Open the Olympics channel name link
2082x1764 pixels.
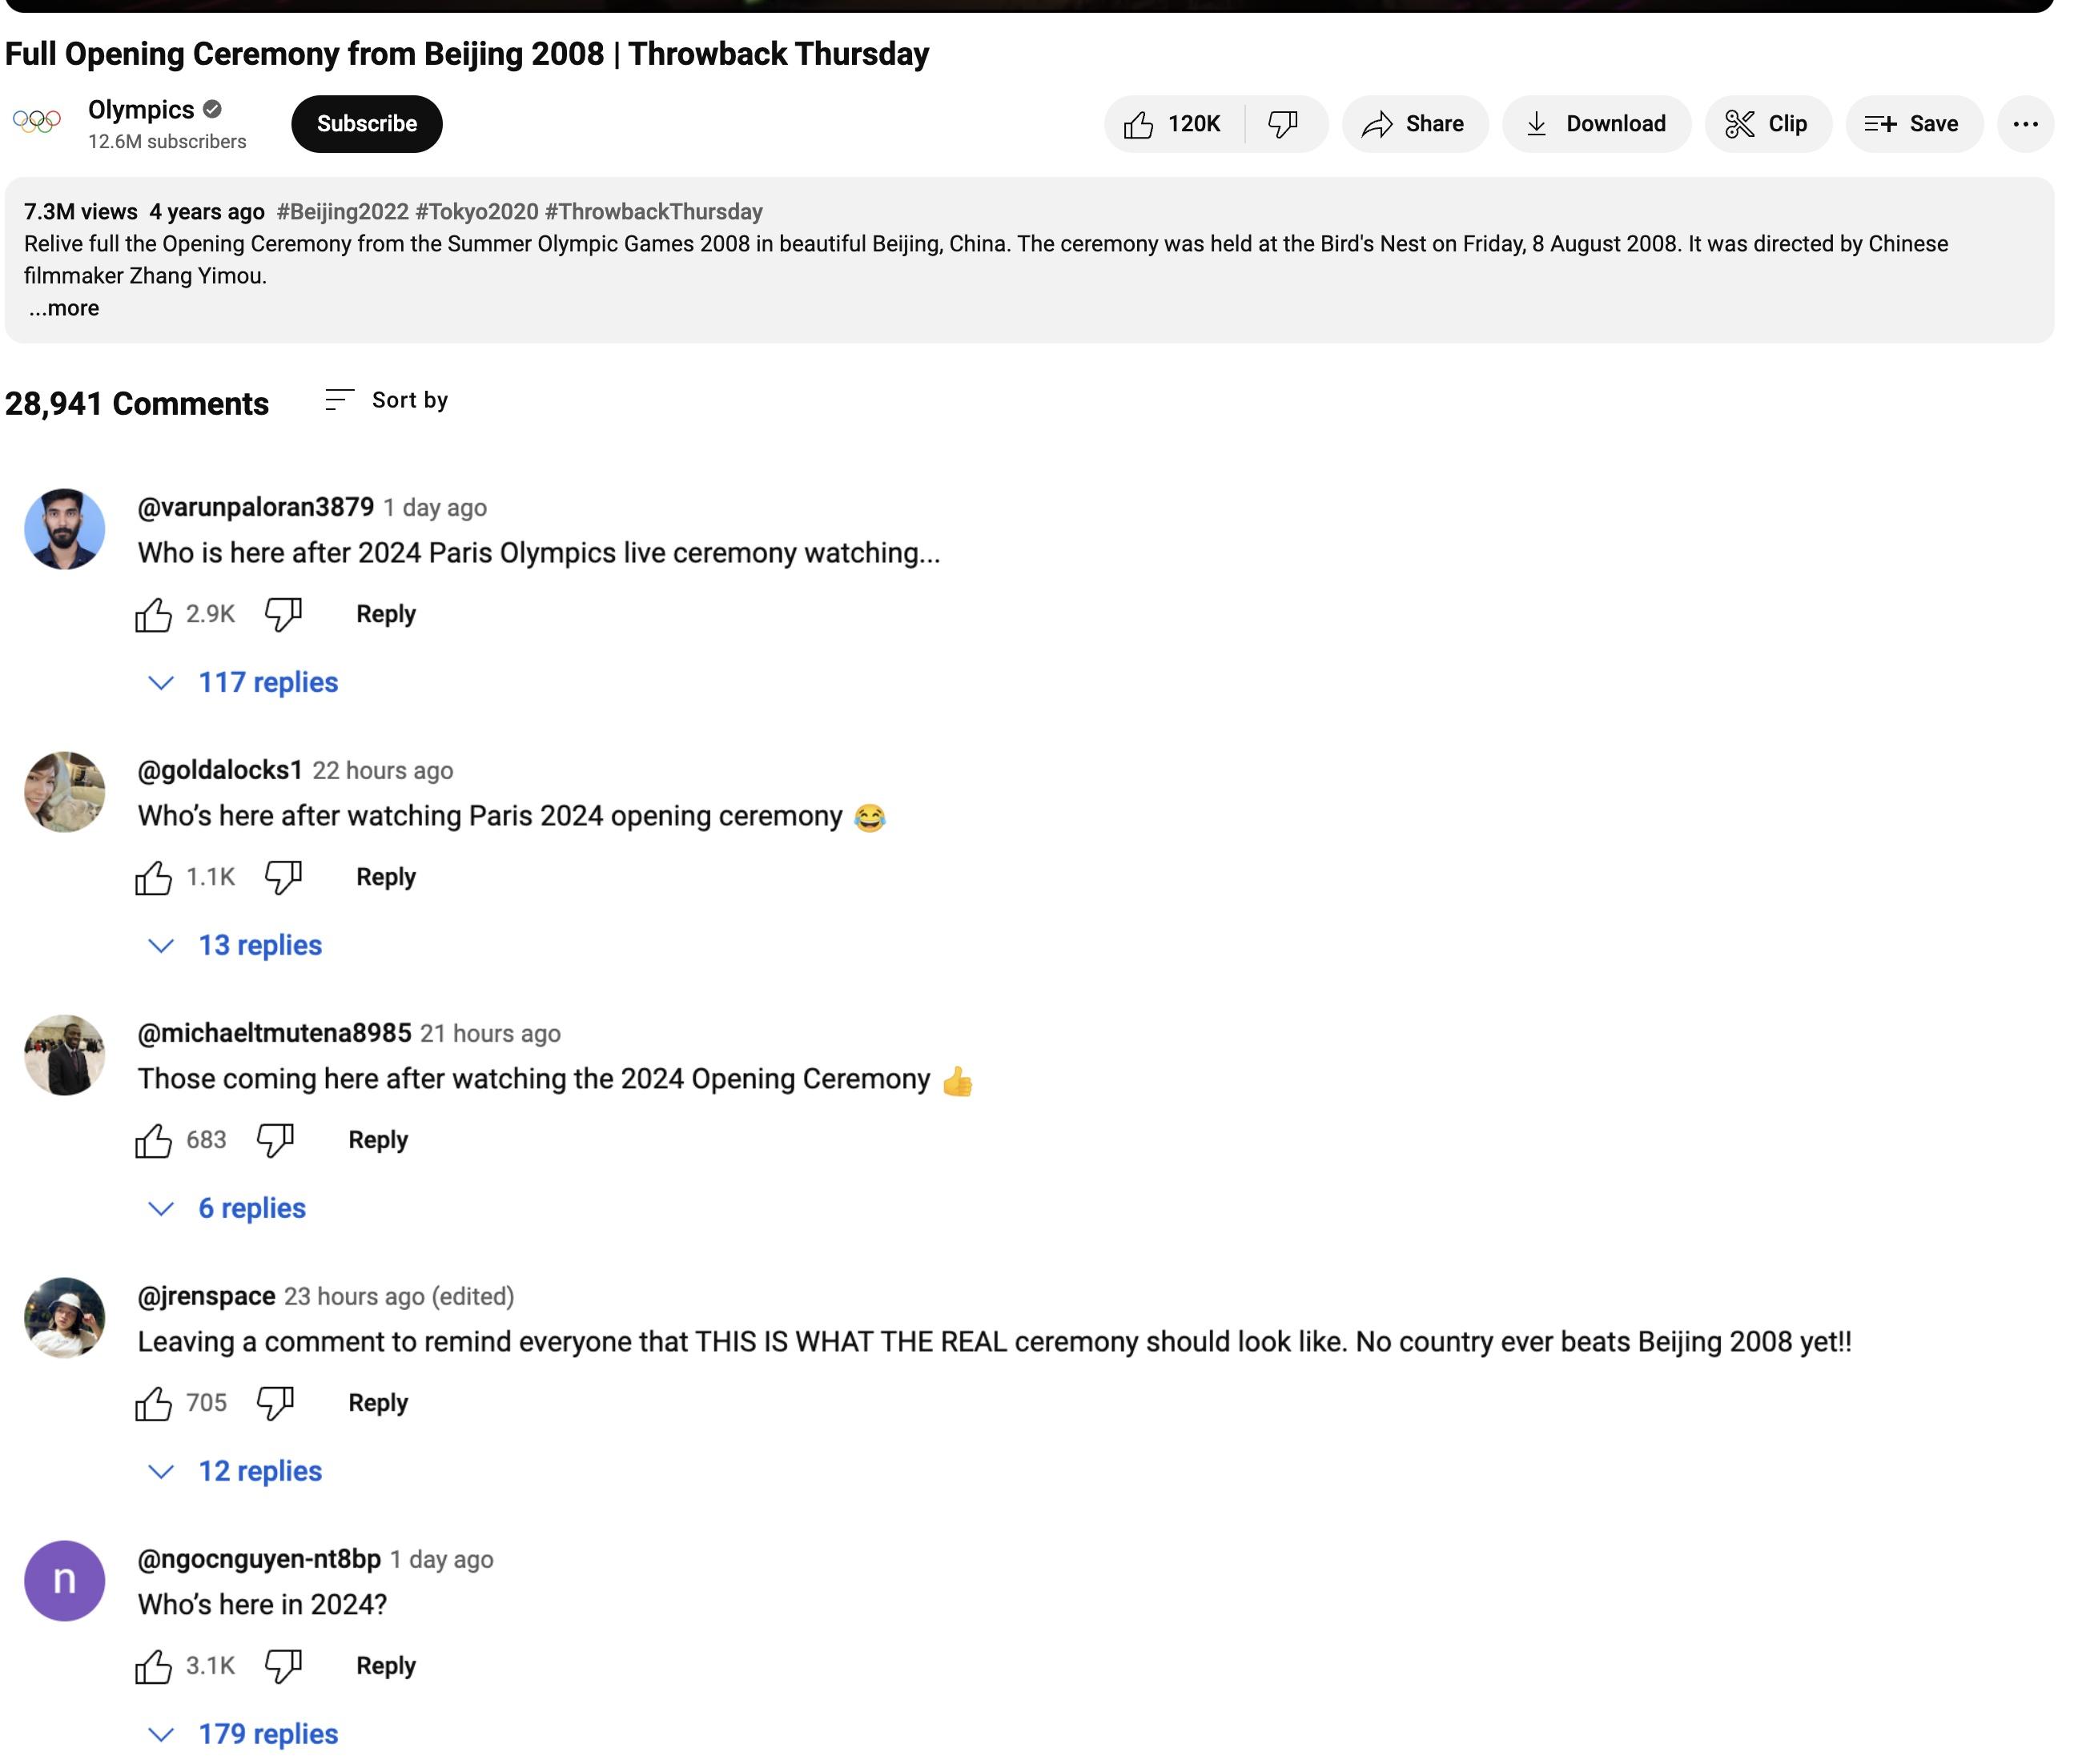[141, 110]
